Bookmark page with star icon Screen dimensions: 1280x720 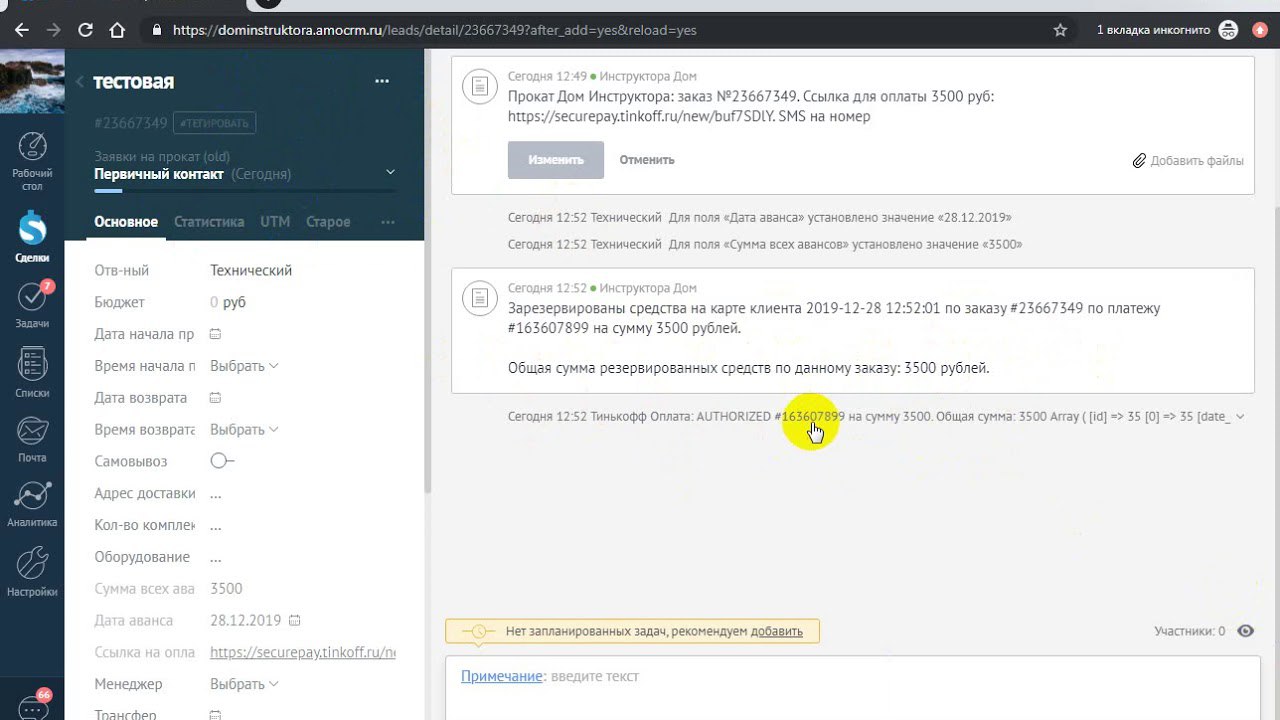pos(1060,30)
